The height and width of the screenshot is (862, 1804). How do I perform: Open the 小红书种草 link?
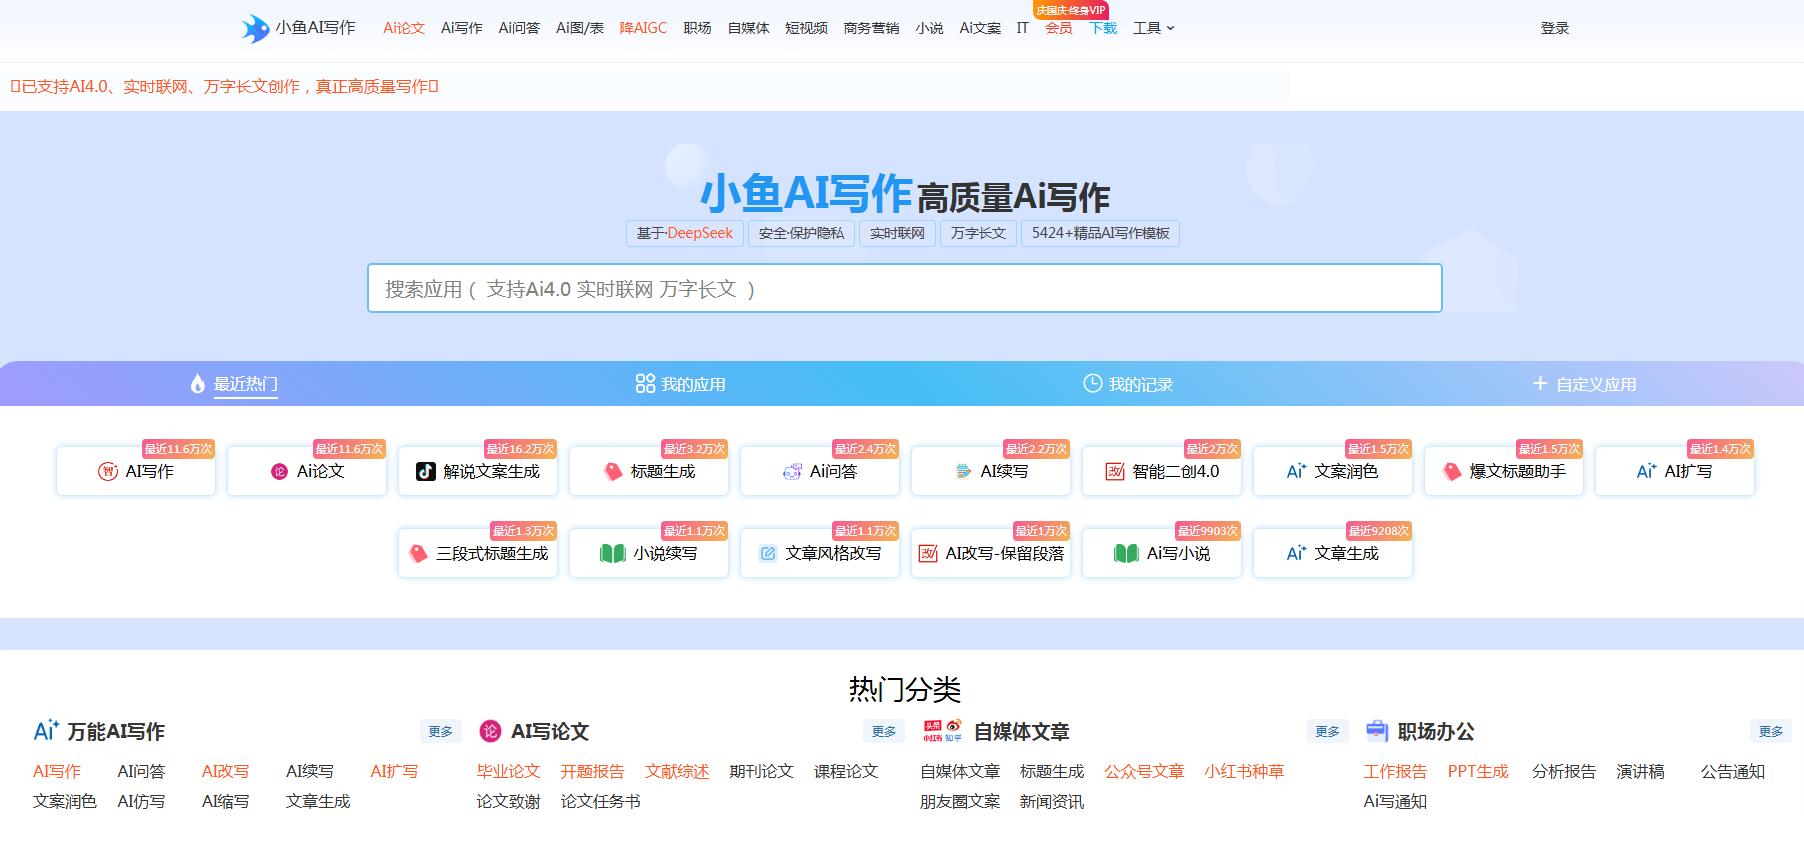click(1244, 771)
